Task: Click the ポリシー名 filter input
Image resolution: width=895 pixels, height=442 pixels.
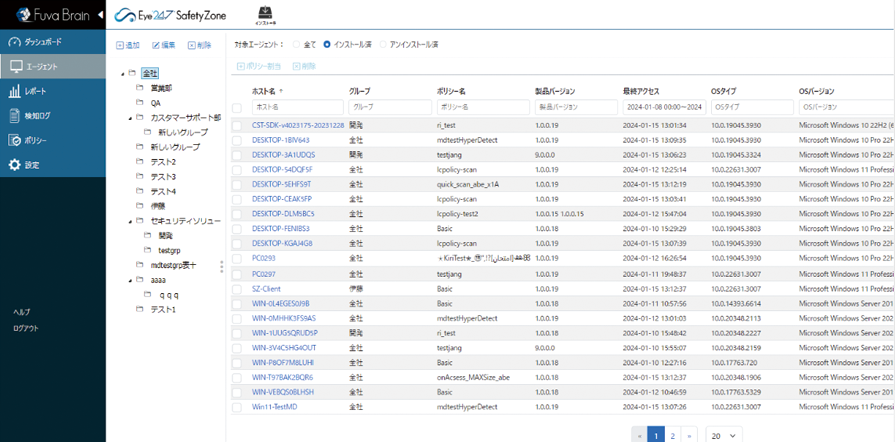Action: 483,107
